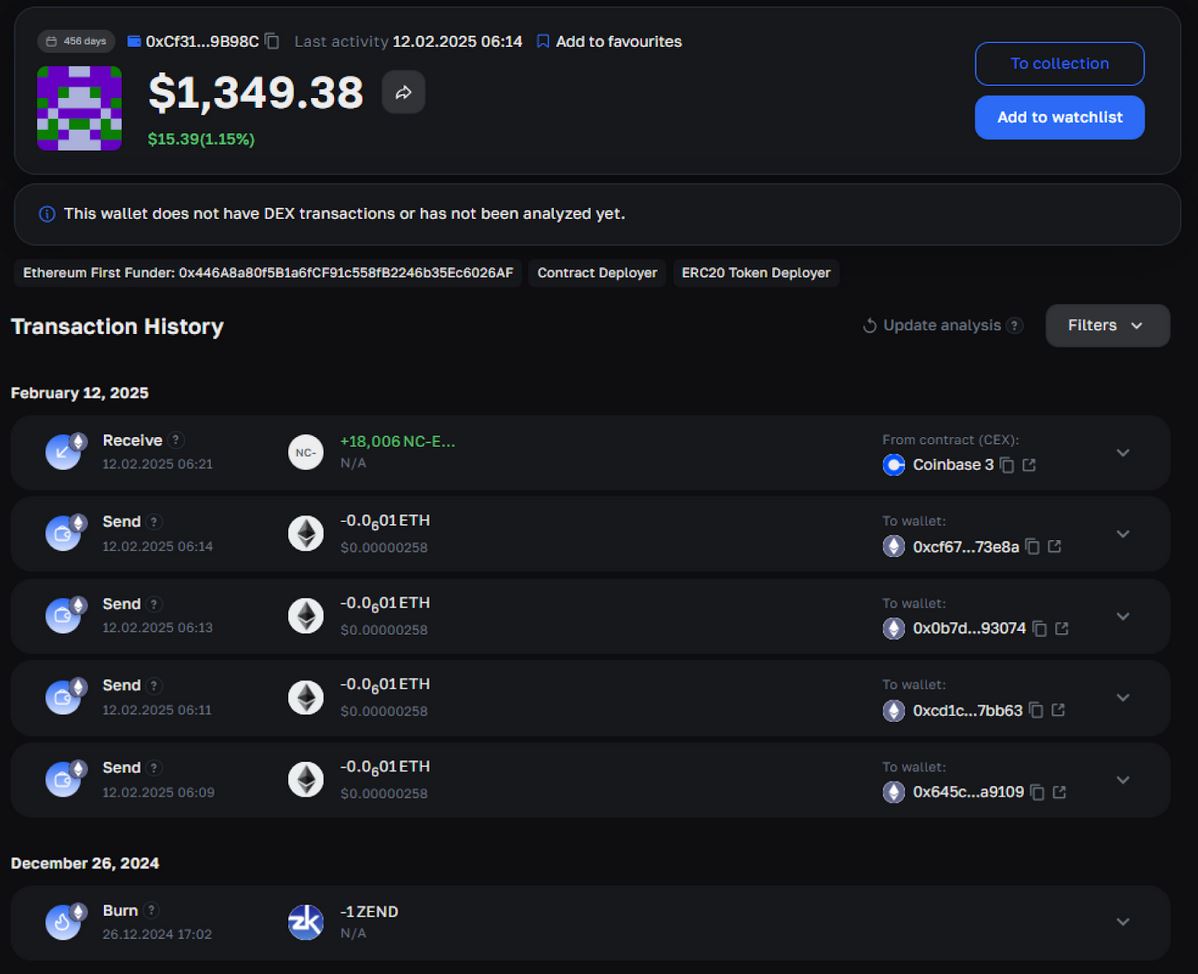Open 0x645c...a9109 external link

coord(1059,791)
